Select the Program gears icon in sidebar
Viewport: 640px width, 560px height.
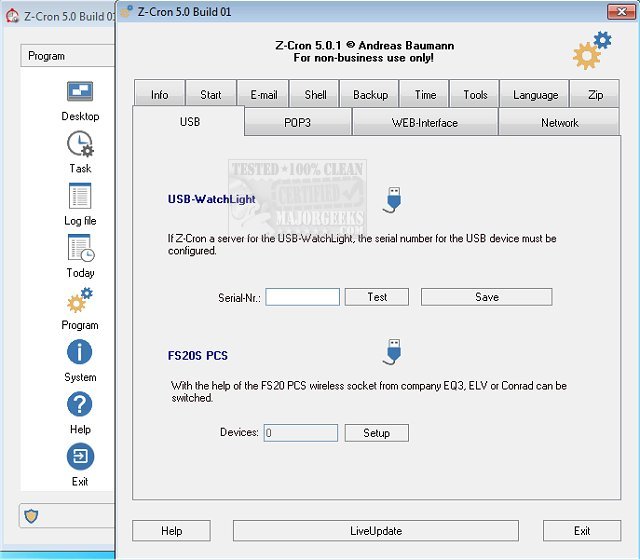(x=80, y=300)
